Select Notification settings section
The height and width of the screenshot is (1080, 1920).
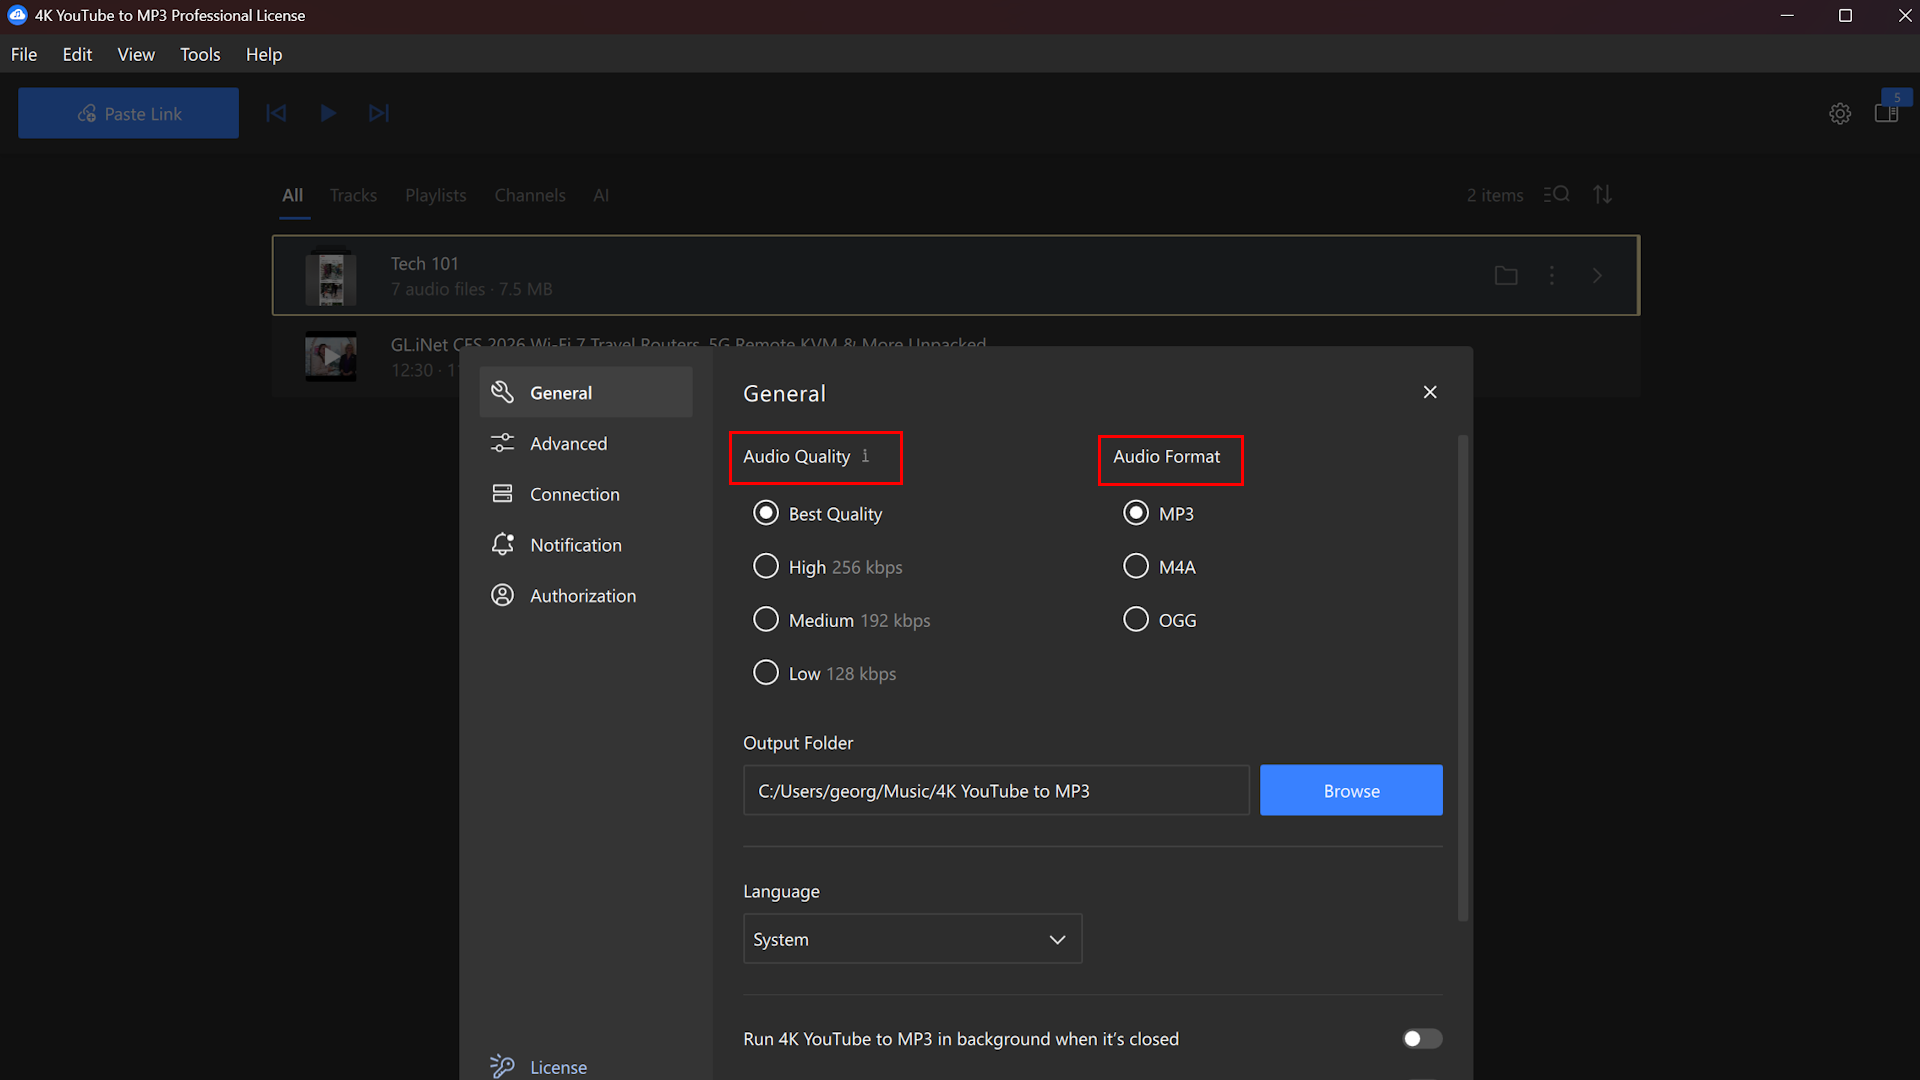point(586,544)
